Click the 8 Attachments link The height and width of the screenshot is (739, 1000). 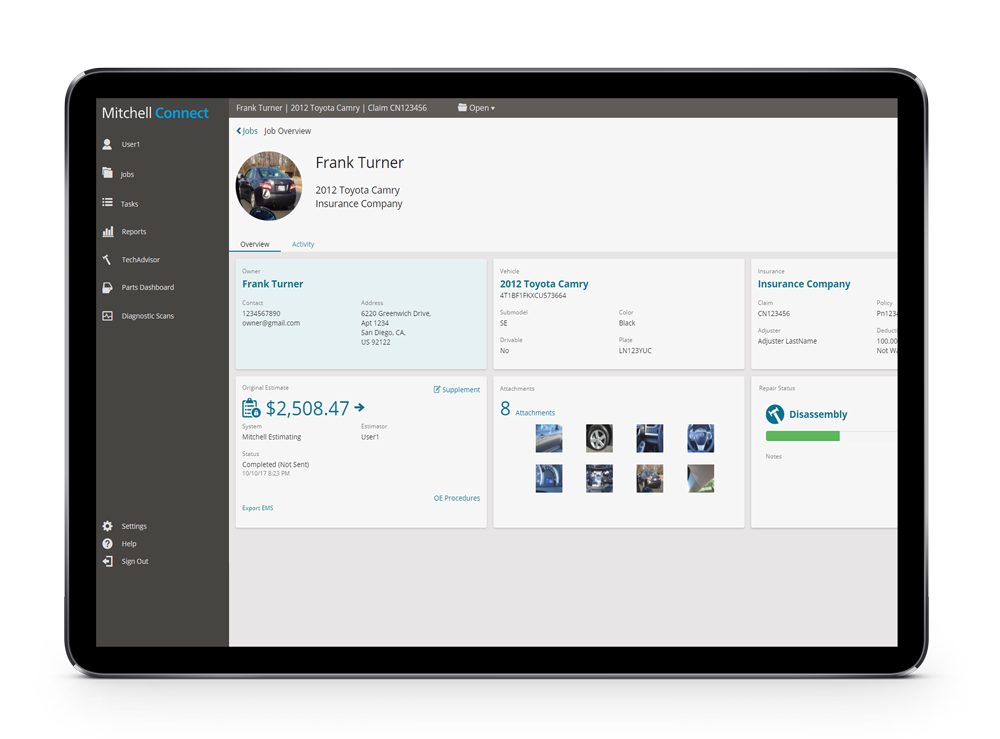click(527, 409)
